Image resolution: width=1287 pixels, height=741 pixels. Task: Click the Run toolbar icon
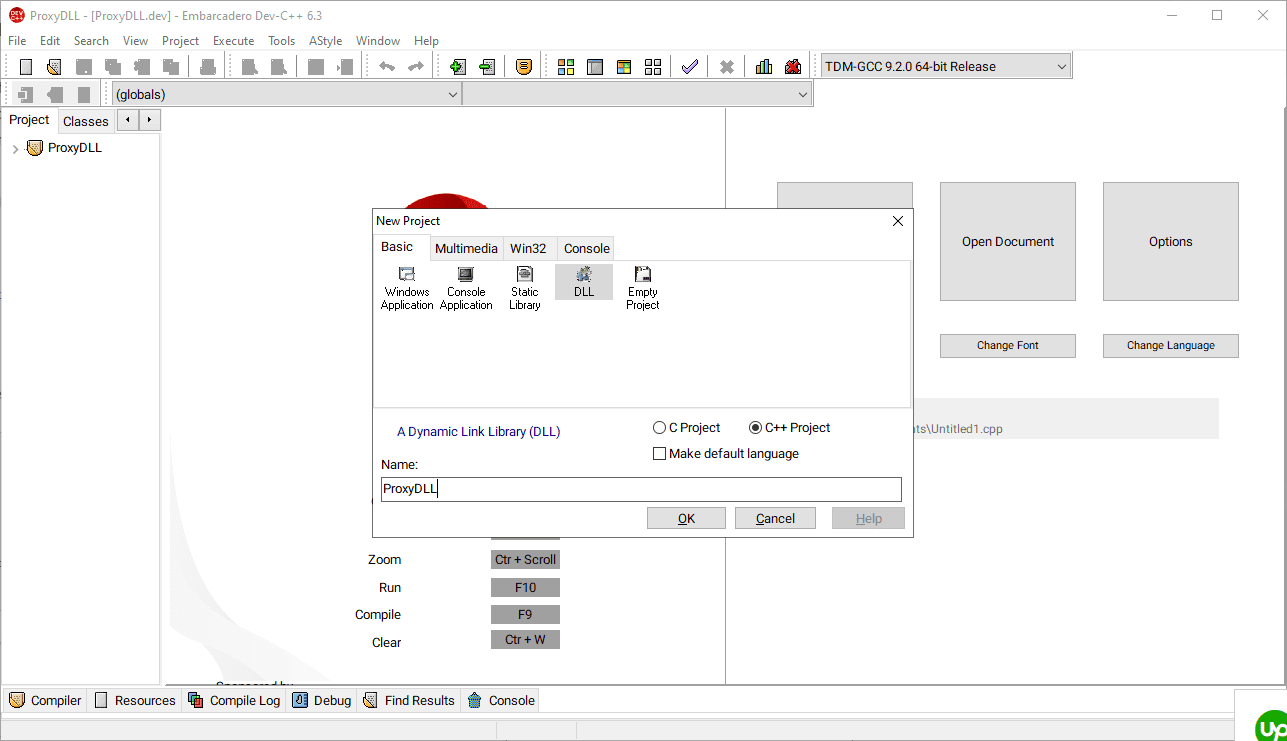click(x=595, y=67)
